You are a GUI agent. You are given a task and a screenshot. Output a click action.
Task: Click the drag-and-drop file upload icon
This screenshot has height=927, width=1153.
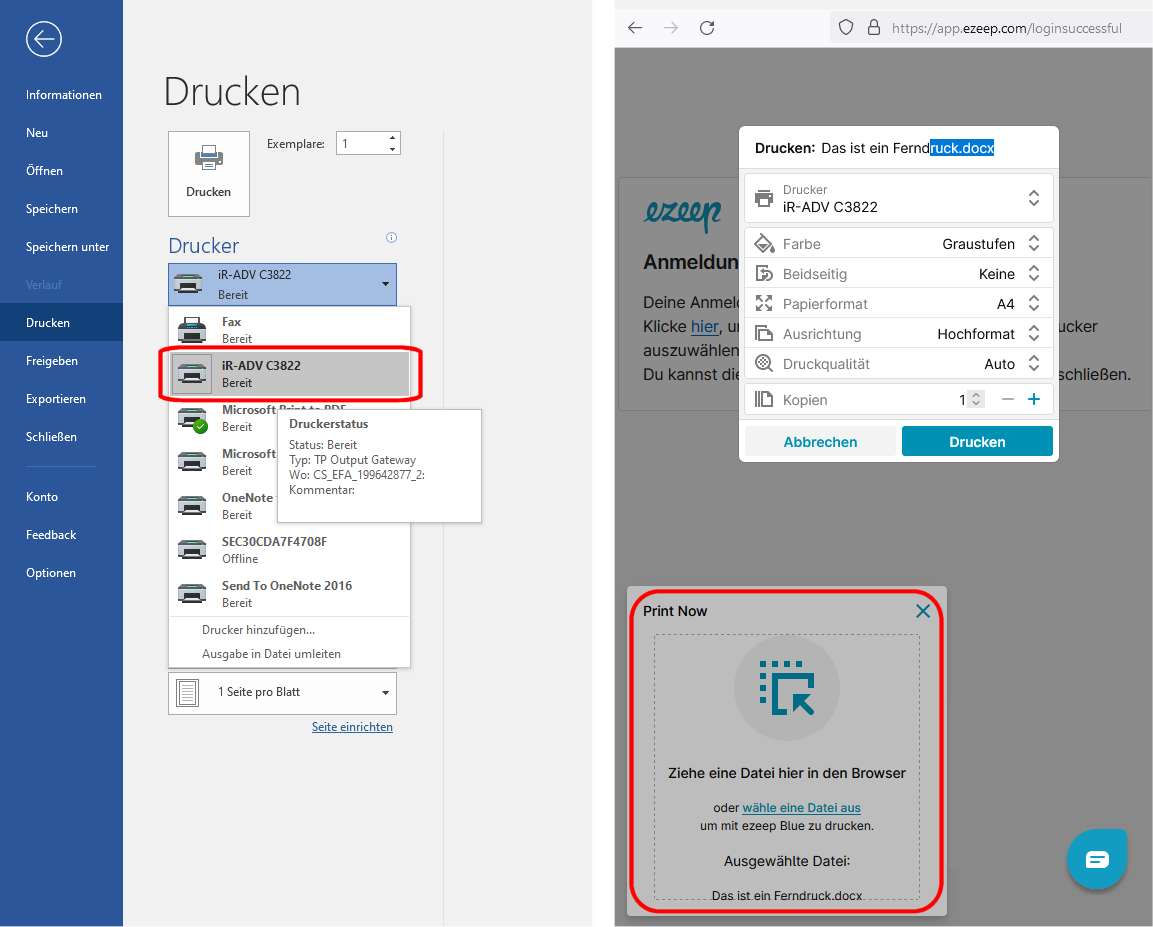[x=786, y=687]
